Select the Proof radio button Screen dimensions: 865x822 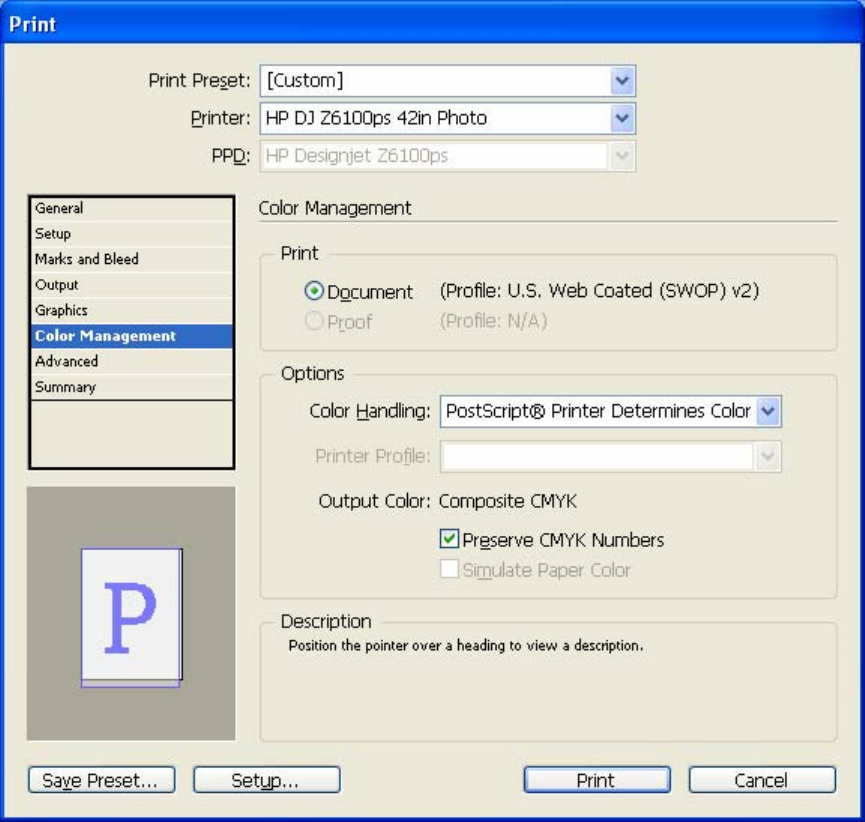pos(314,322)
